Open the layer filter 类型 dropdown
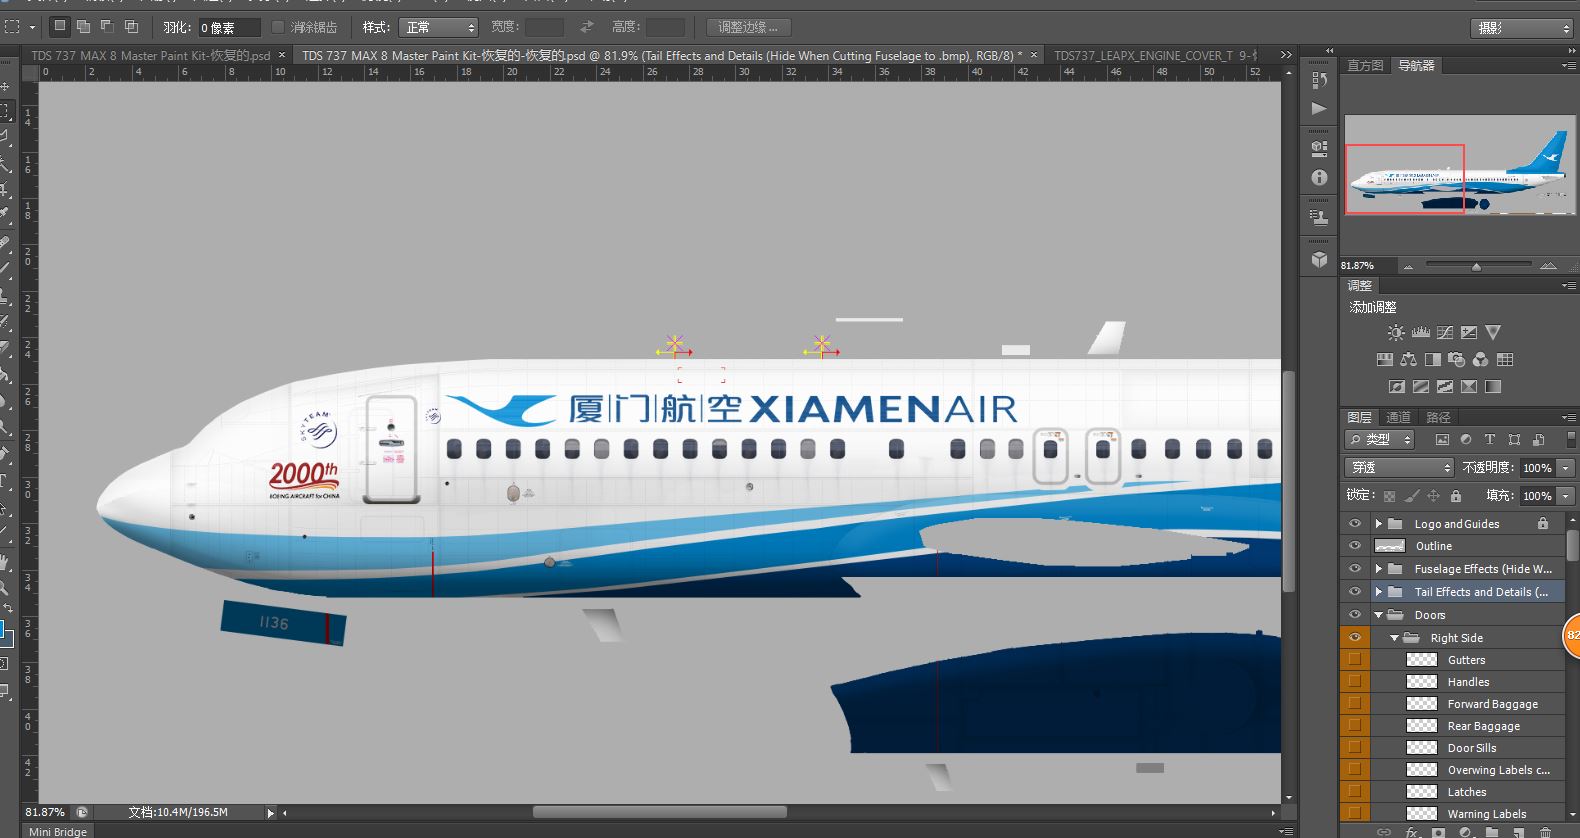The width and height of the screenshot is (1580, 838). click(x=1380, y=440)
